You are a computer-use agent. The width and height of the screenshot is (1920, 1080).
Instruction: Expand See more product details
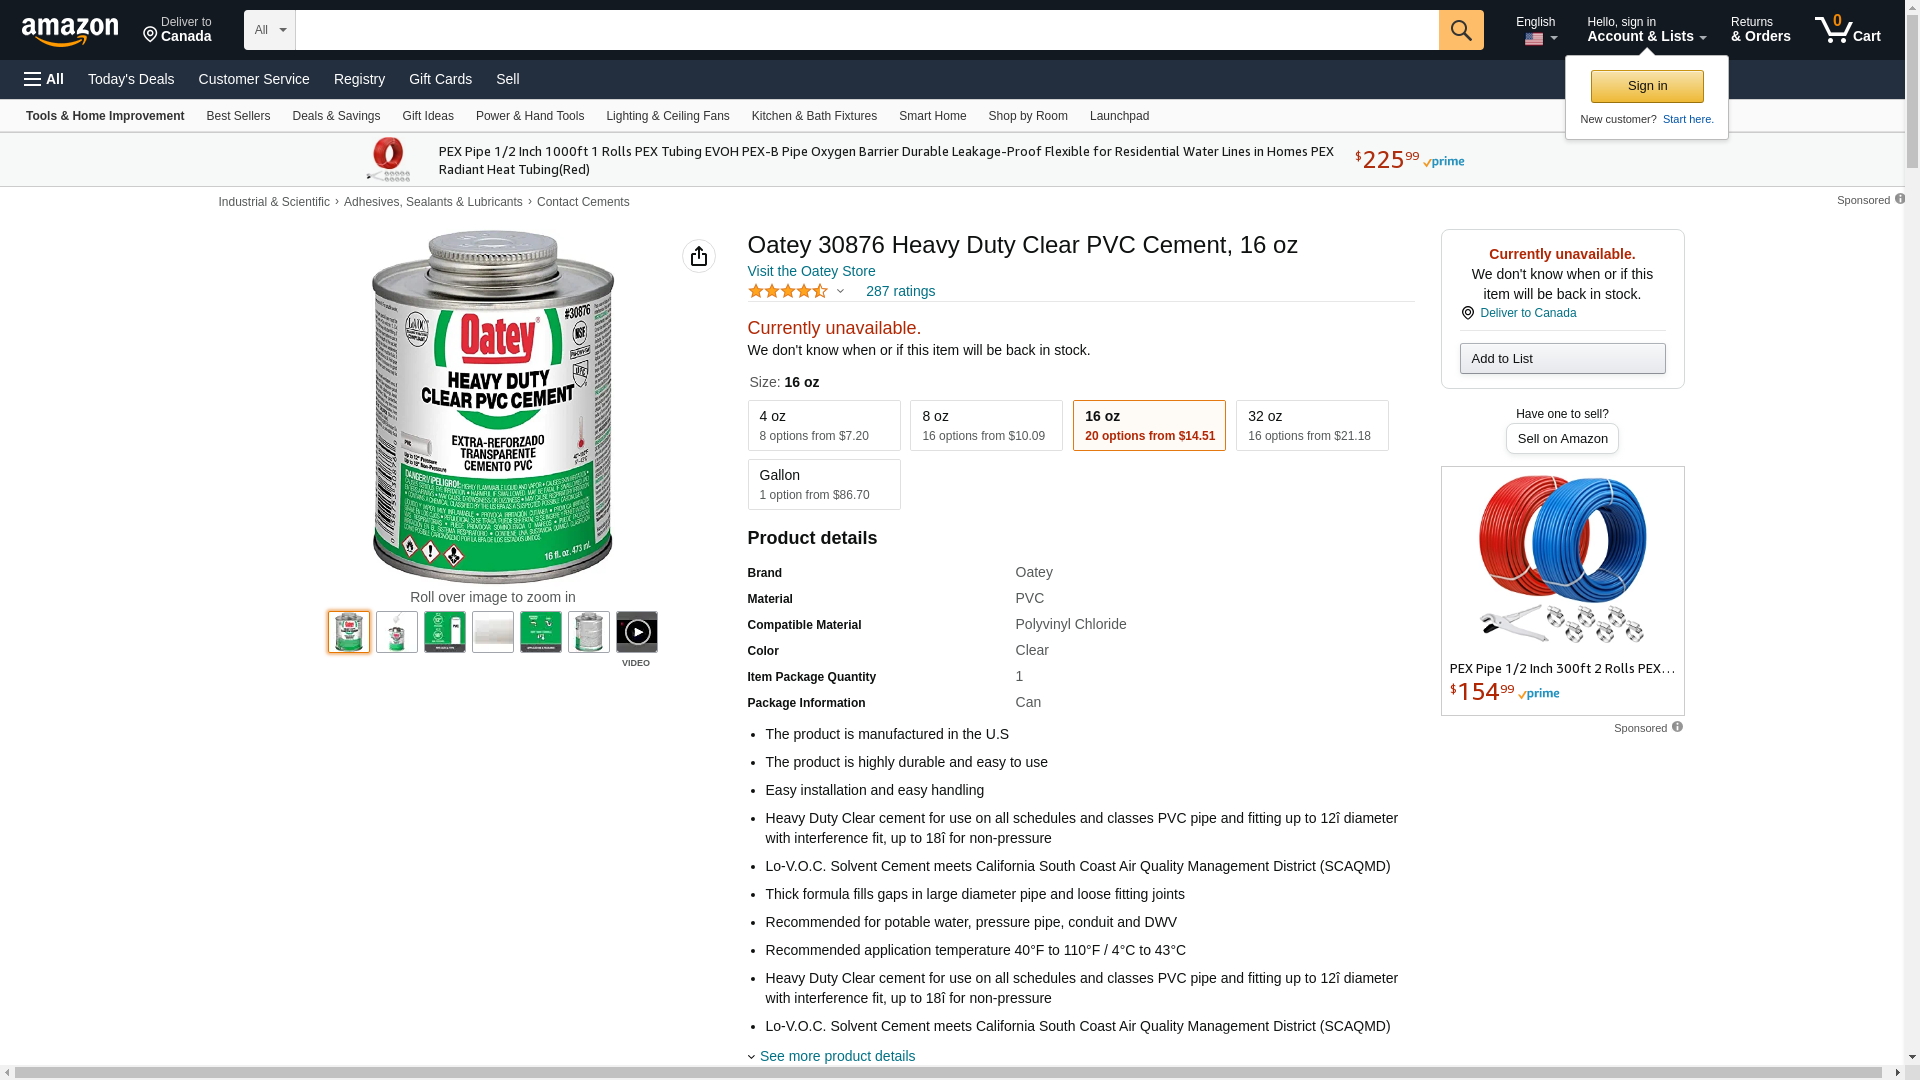coord(837,1056)
